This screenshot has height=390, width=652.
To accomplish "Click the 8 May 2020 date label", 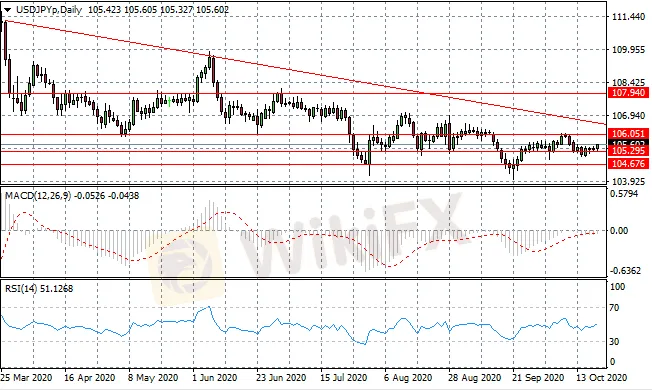I will point(154,378).
